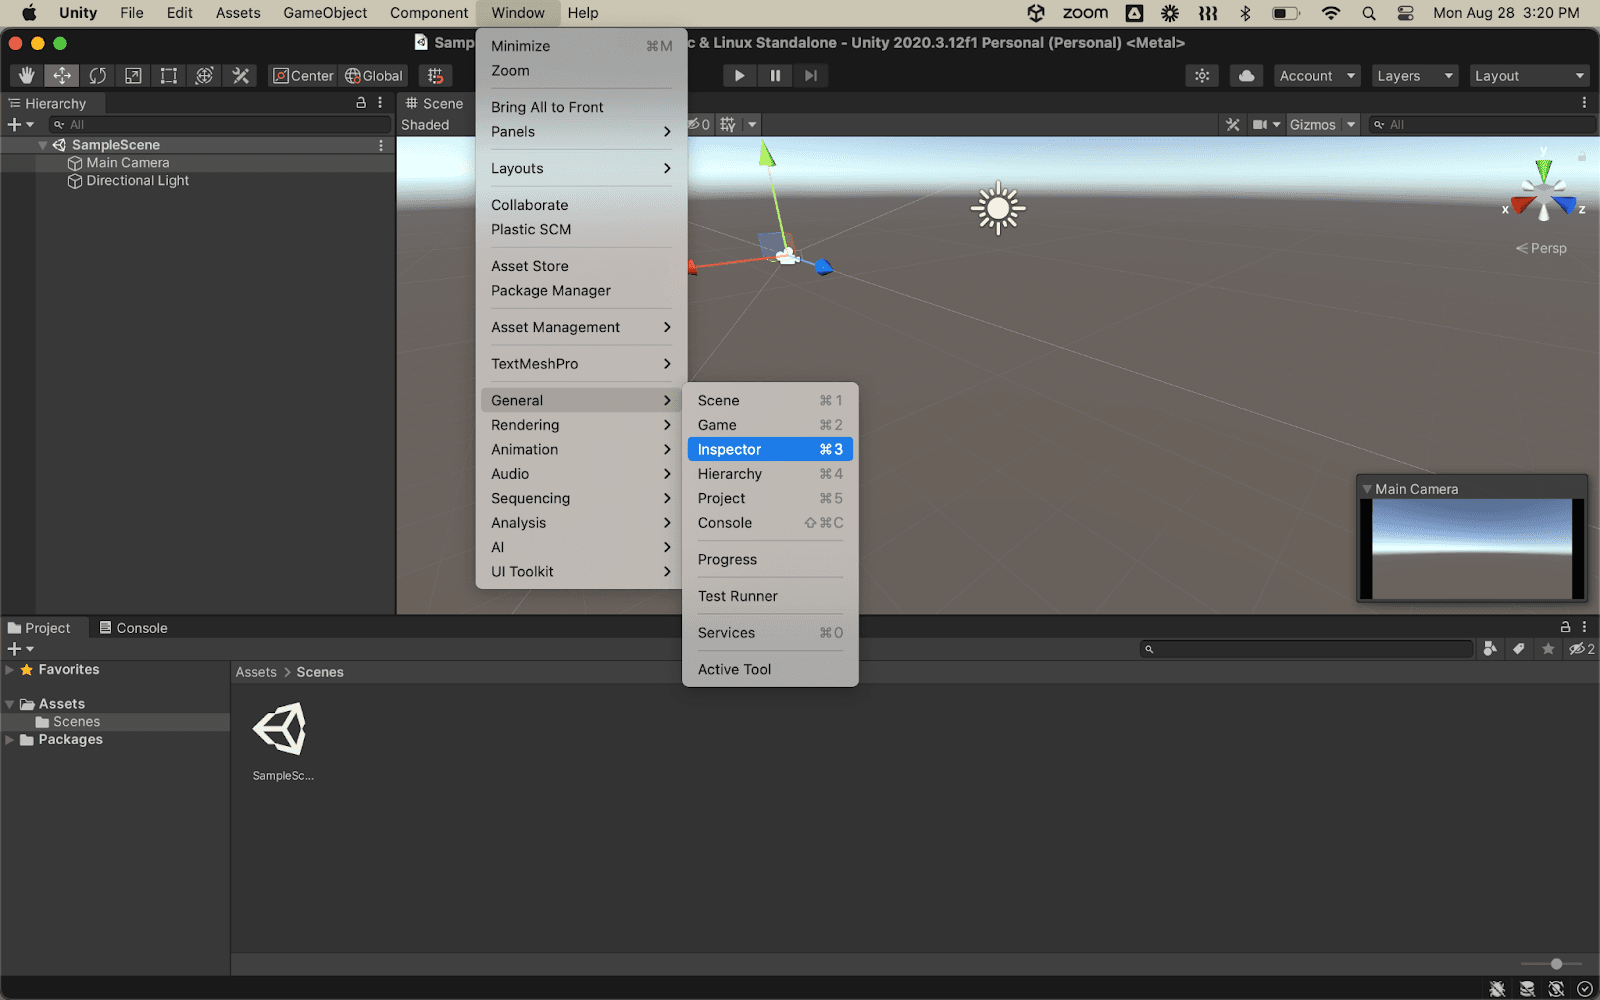The image size is (1600, 1000).
Task: Open Package Manager from Window menu
Action: (x=551, y=291)
